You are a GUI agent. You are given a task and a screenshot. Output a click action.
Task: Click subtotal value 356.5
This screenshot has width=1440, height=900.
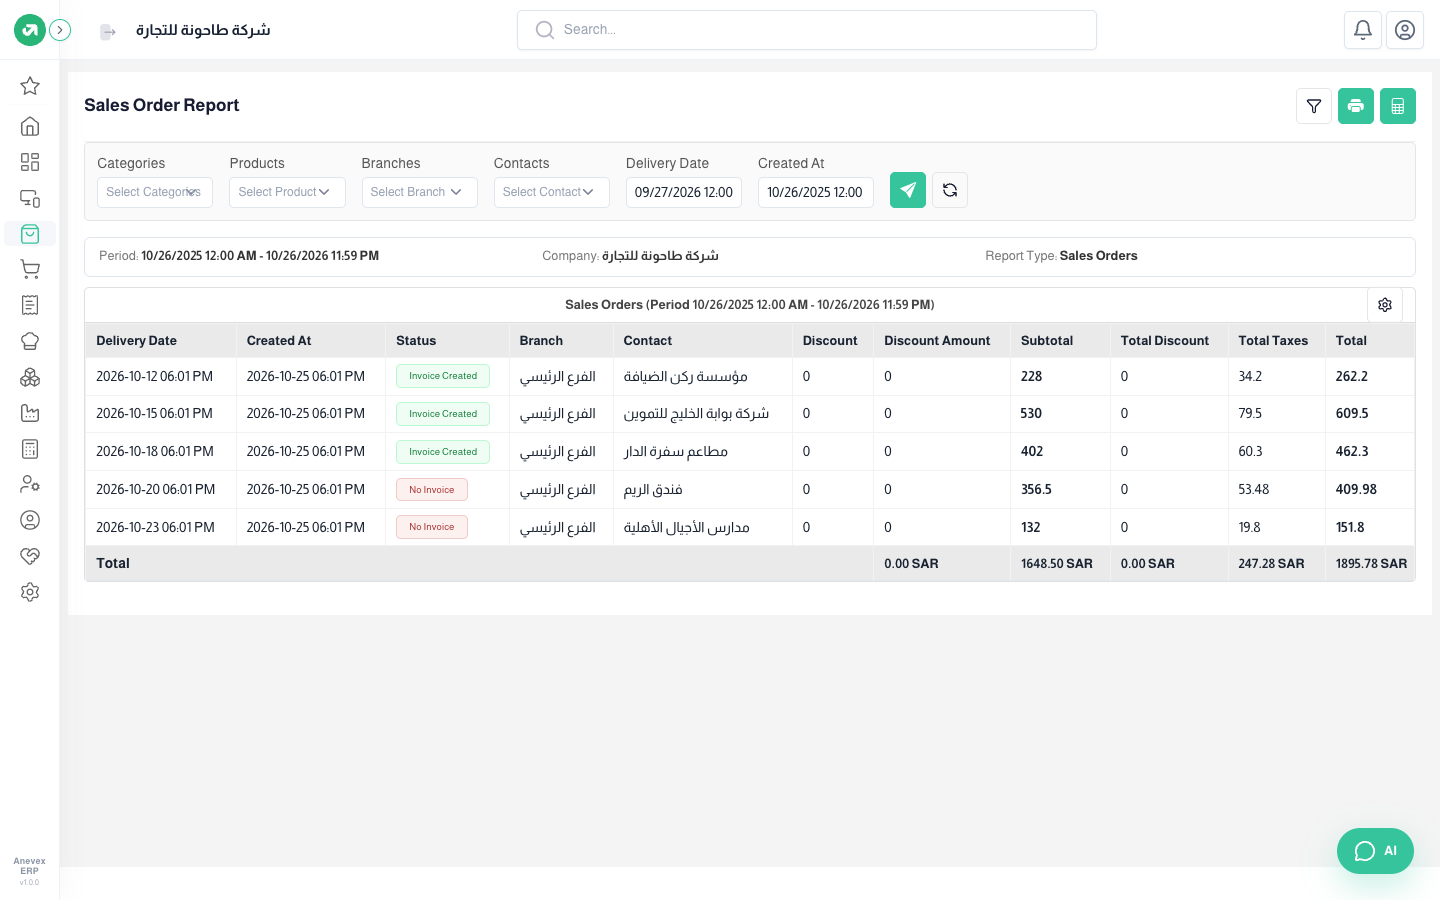(x=1036, y=490)
